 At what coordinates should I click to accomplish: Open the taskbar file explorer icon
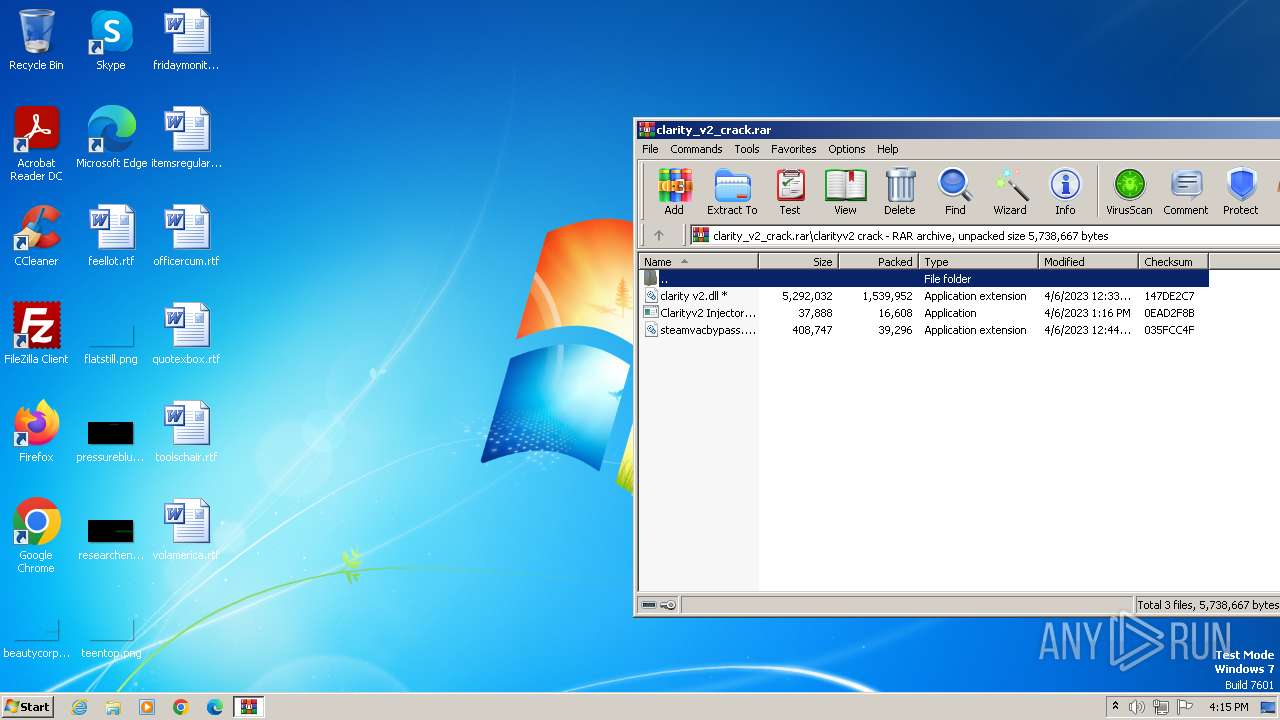click(113, 707)
